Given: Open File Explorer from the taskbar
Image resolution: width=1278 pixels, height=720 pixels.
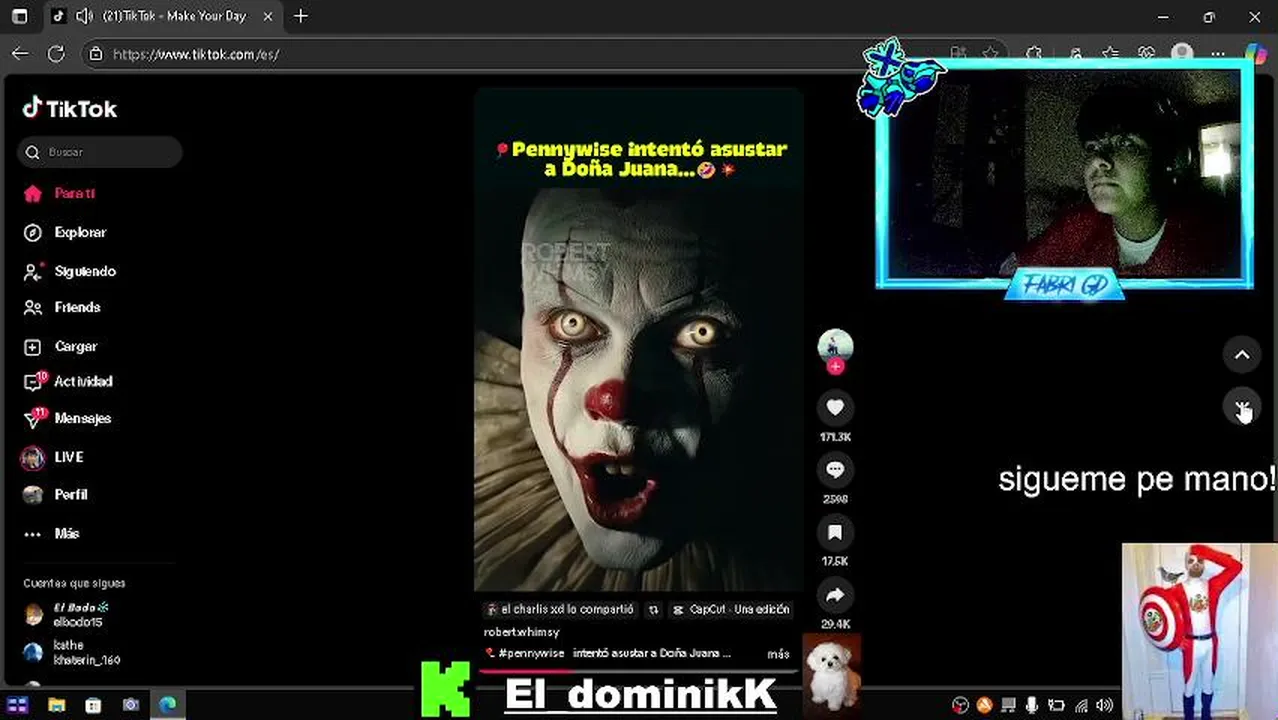Looking at the screenshot, I should coord(56,705).
